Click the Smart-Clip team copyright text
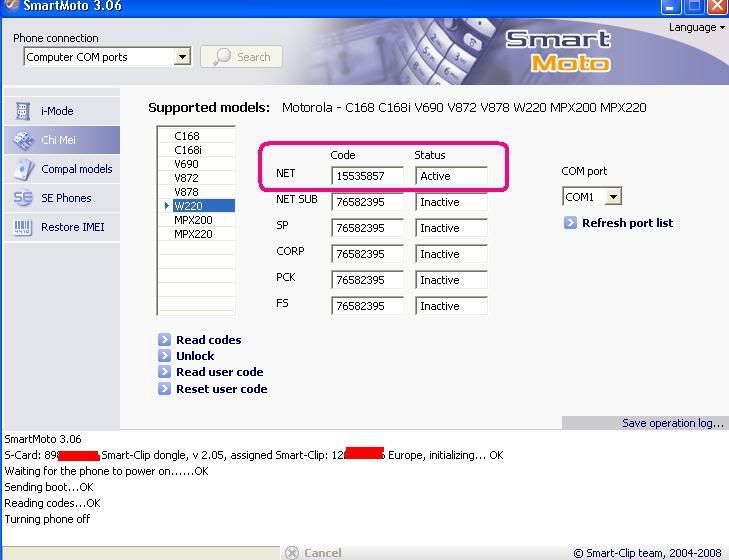This screenshot has width=729, height=560. coord(647,553)
